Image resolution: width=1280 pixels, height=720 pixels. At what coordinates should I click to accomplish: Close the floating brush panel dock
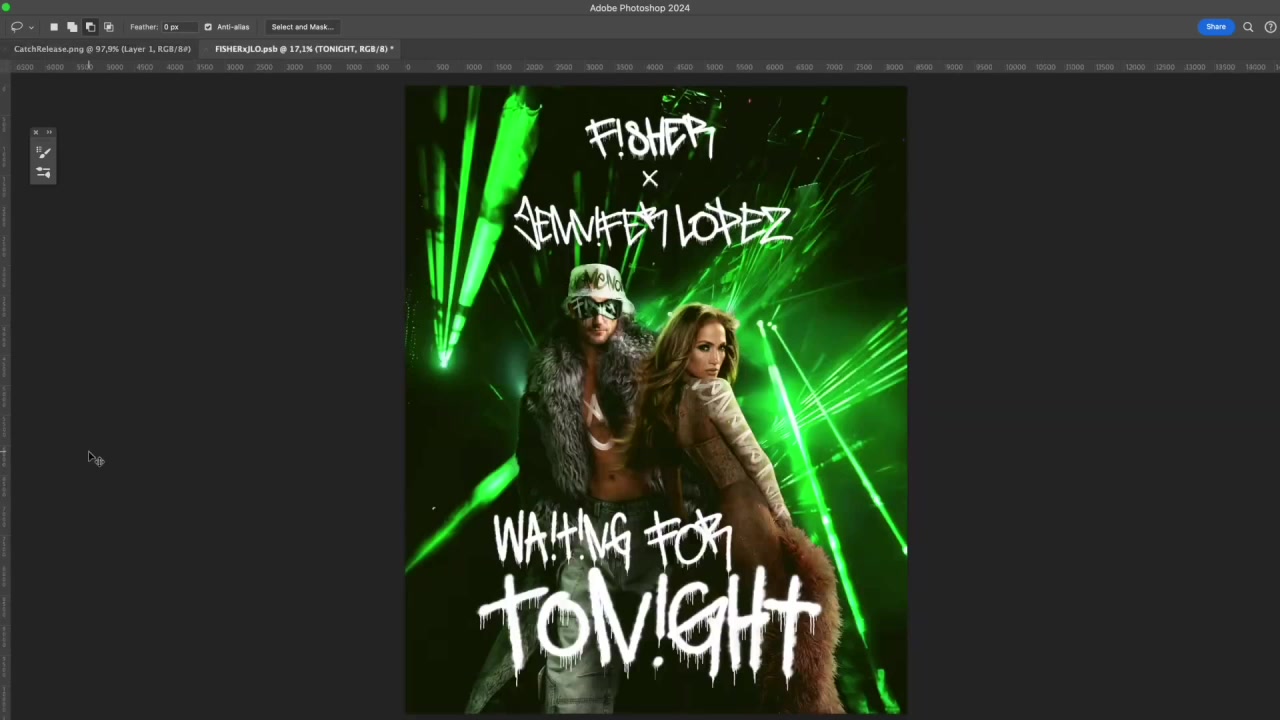[x=36, y=132]
